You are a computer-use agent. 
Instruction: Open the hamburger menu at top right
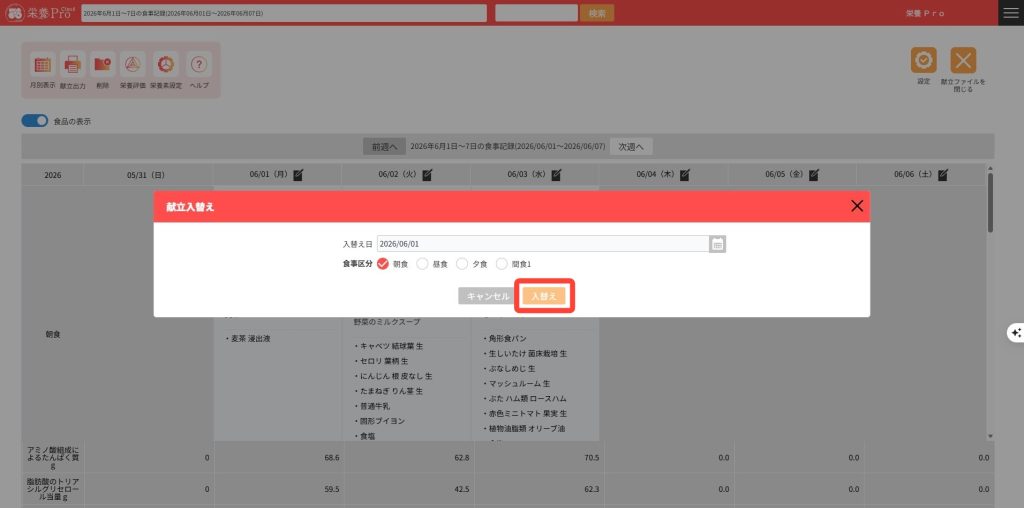(1011, 13)
